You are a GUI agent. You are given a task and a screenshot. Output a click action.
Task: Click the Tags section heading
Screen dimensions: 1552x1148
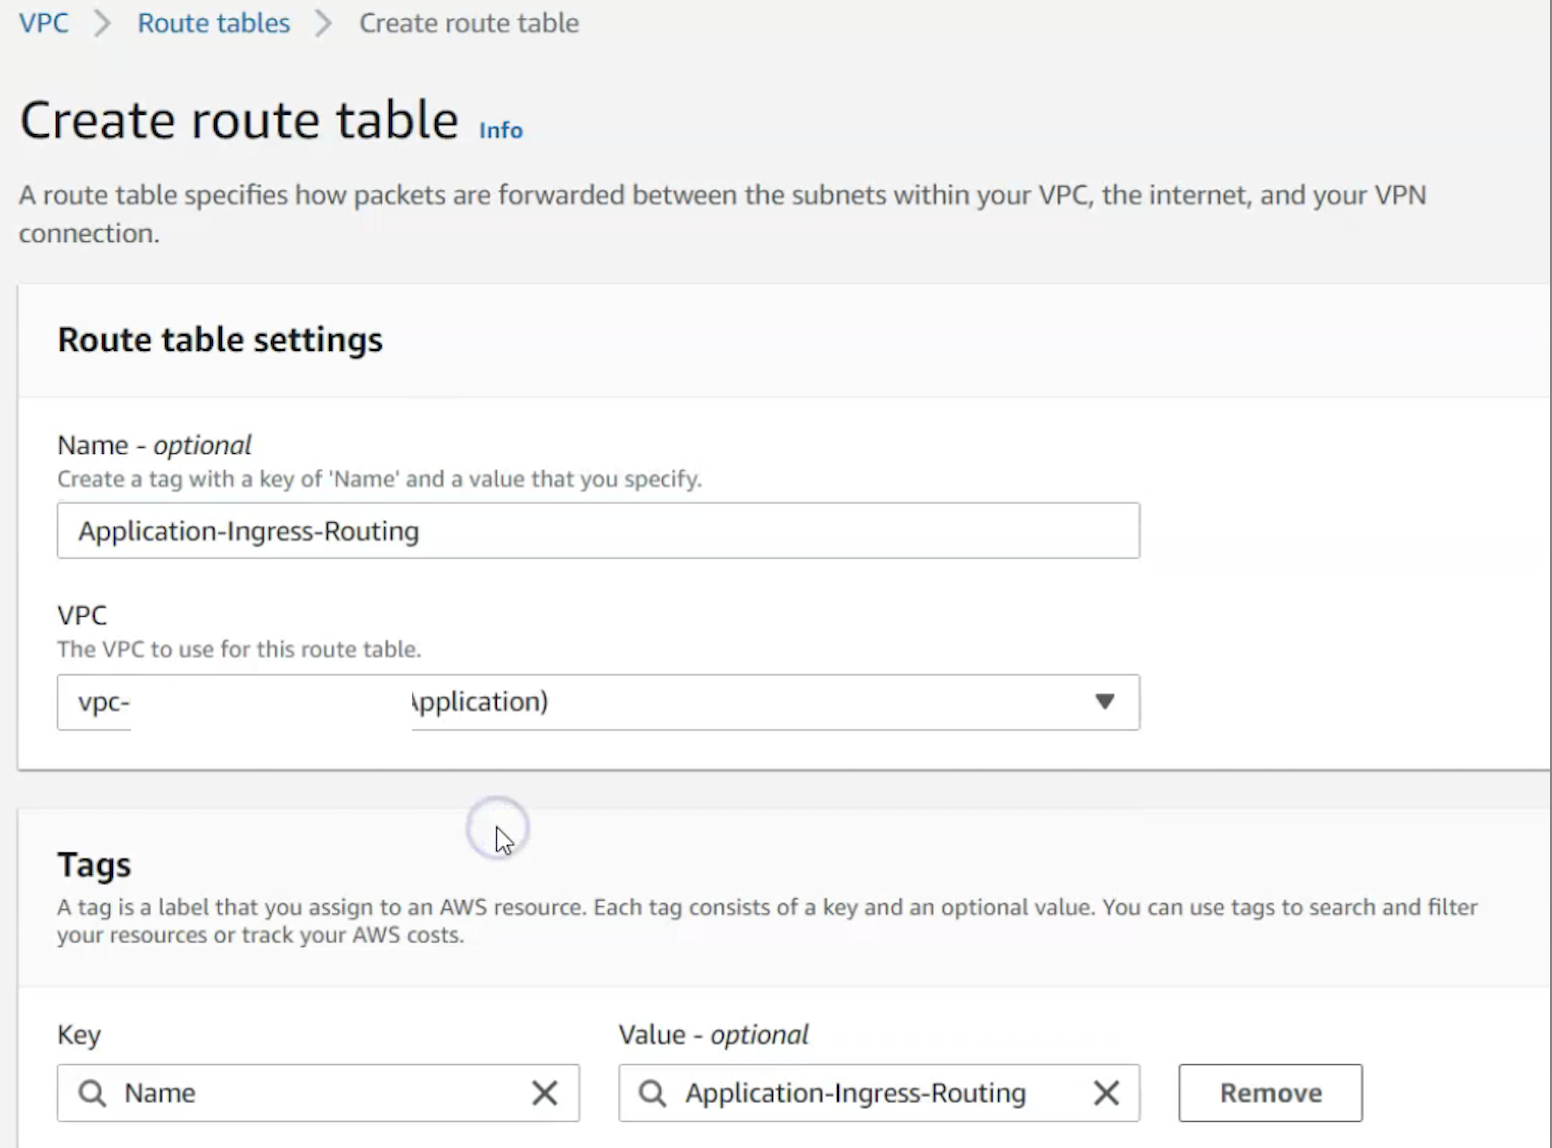(x=94, y=864)
